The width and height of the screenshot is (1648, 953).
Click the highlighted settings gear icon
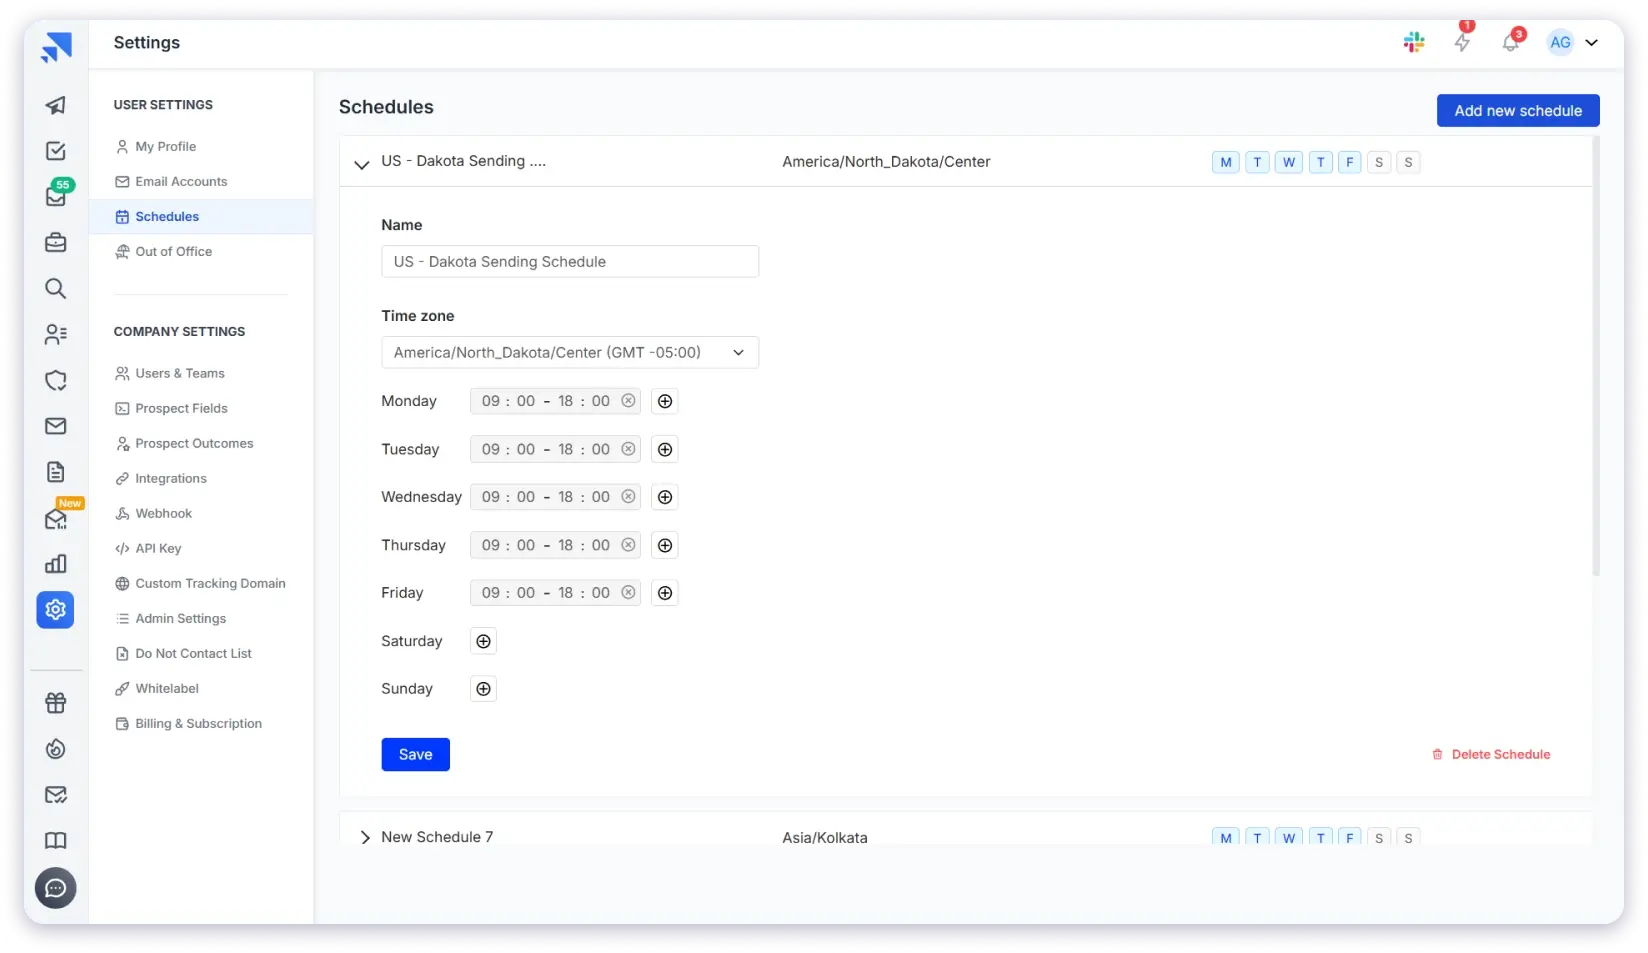coord(56,609)
